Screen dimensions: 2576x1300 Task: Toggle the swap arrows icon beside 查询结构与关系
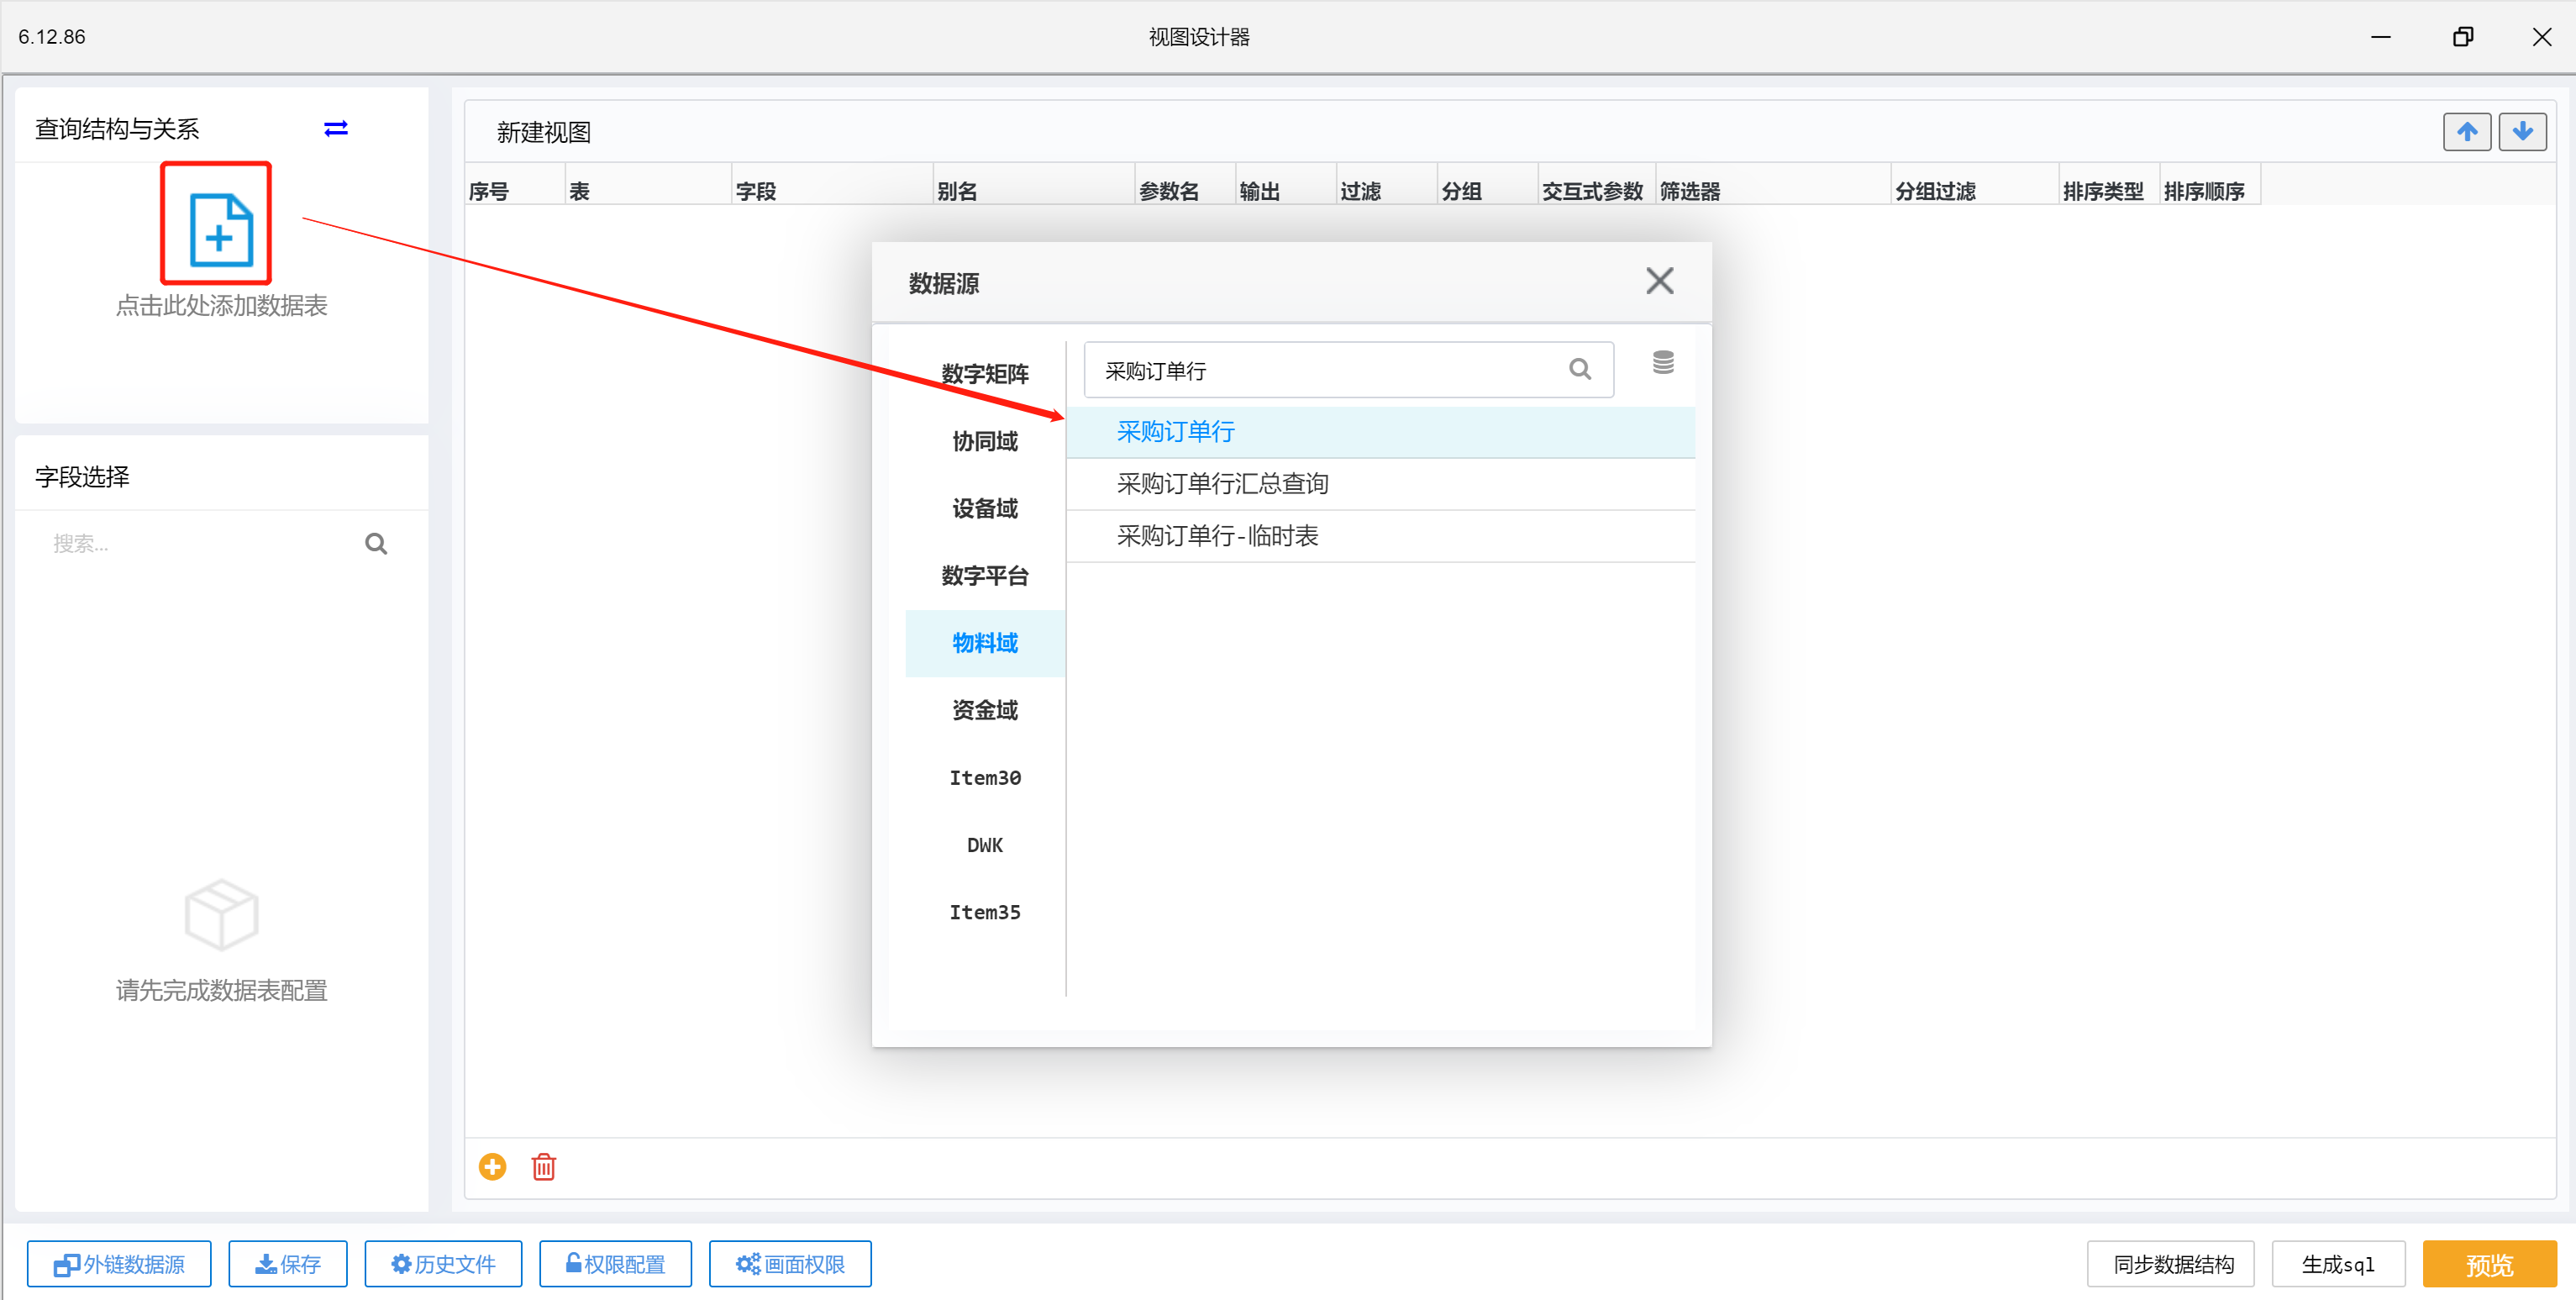(336, 129)
